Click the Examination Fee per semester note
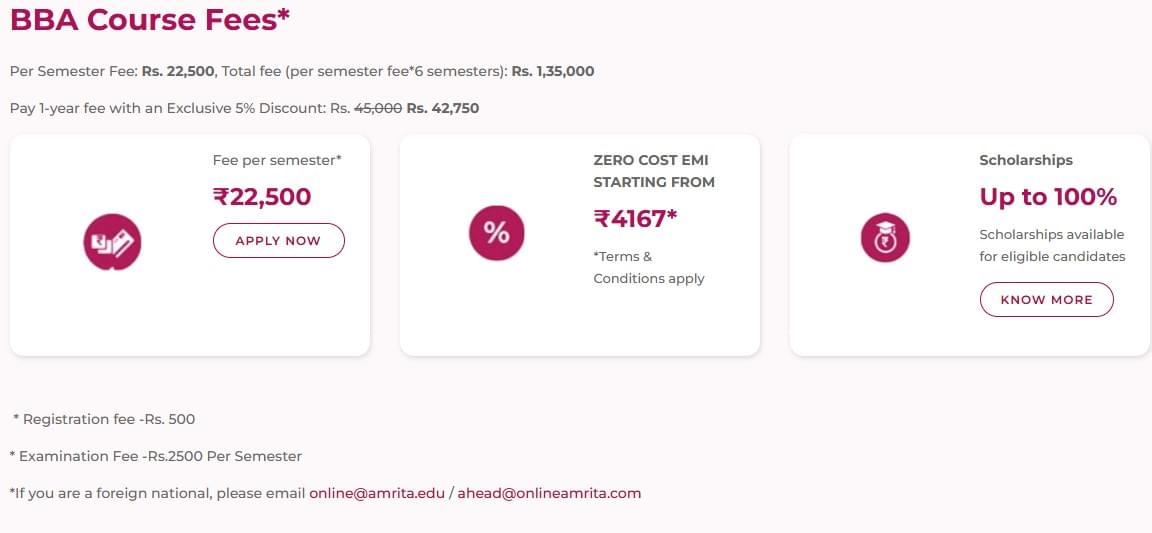This screenshot has height=533, width=1152. [155, 456]
